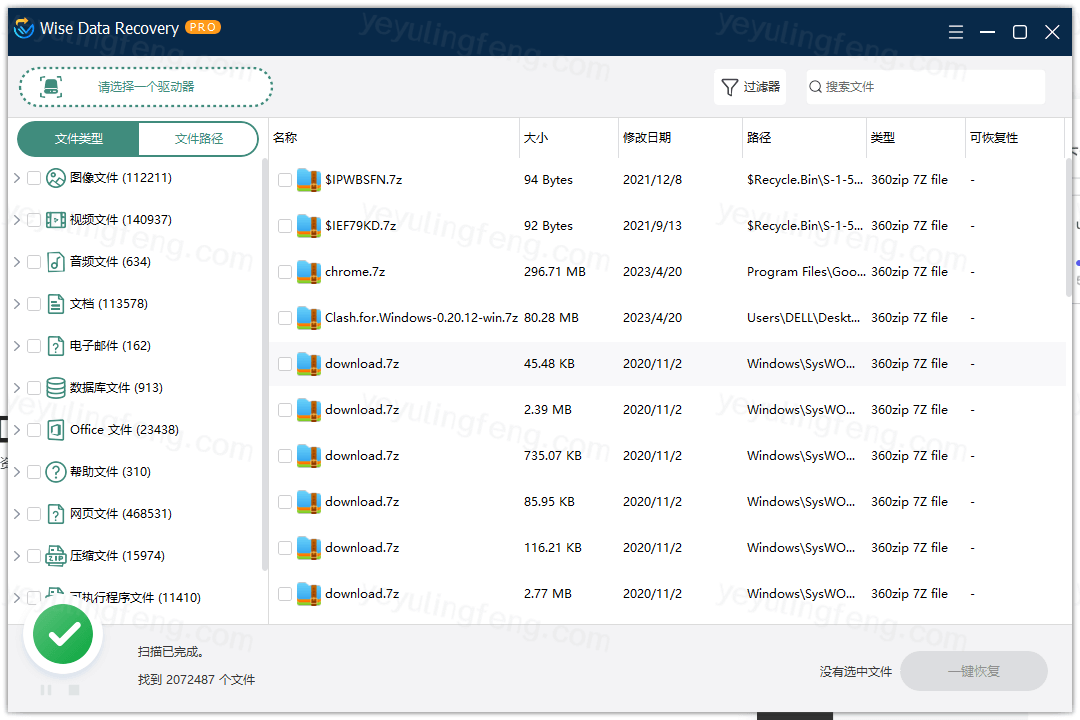Image resolution: width=1080 pixels, height=720 pixels.
Task: Click the 296.71 MB size cell
Action: (554, 272)
